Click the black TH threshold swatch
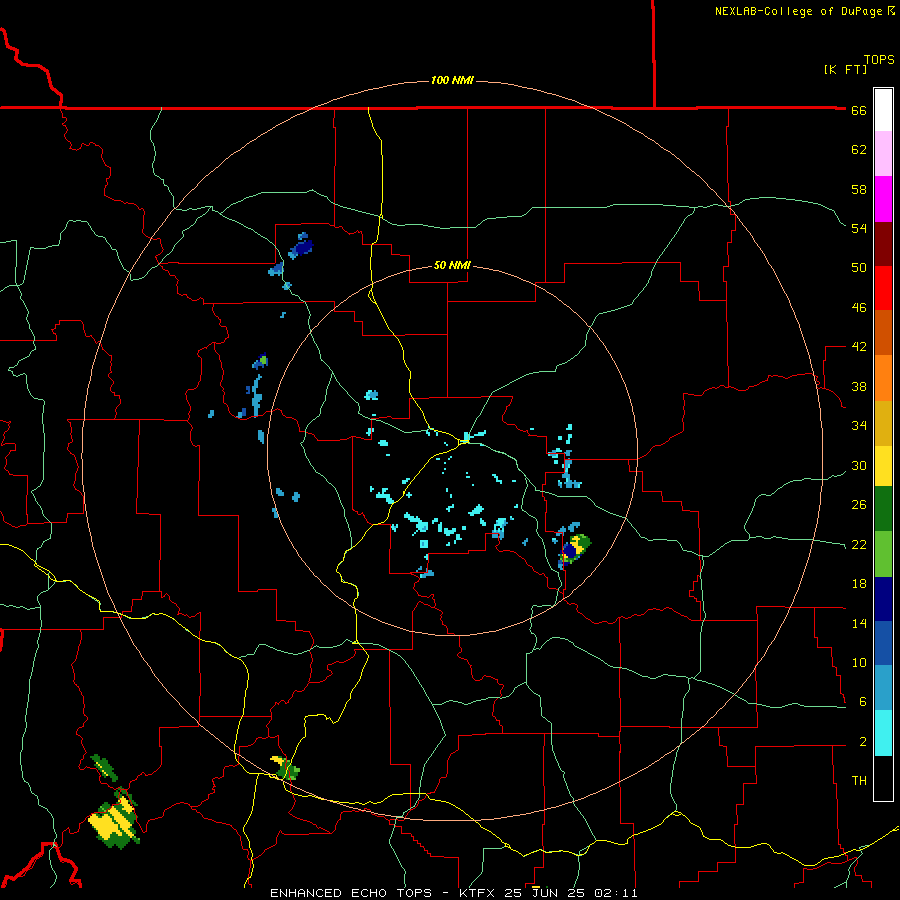 [x=883, y=778]
